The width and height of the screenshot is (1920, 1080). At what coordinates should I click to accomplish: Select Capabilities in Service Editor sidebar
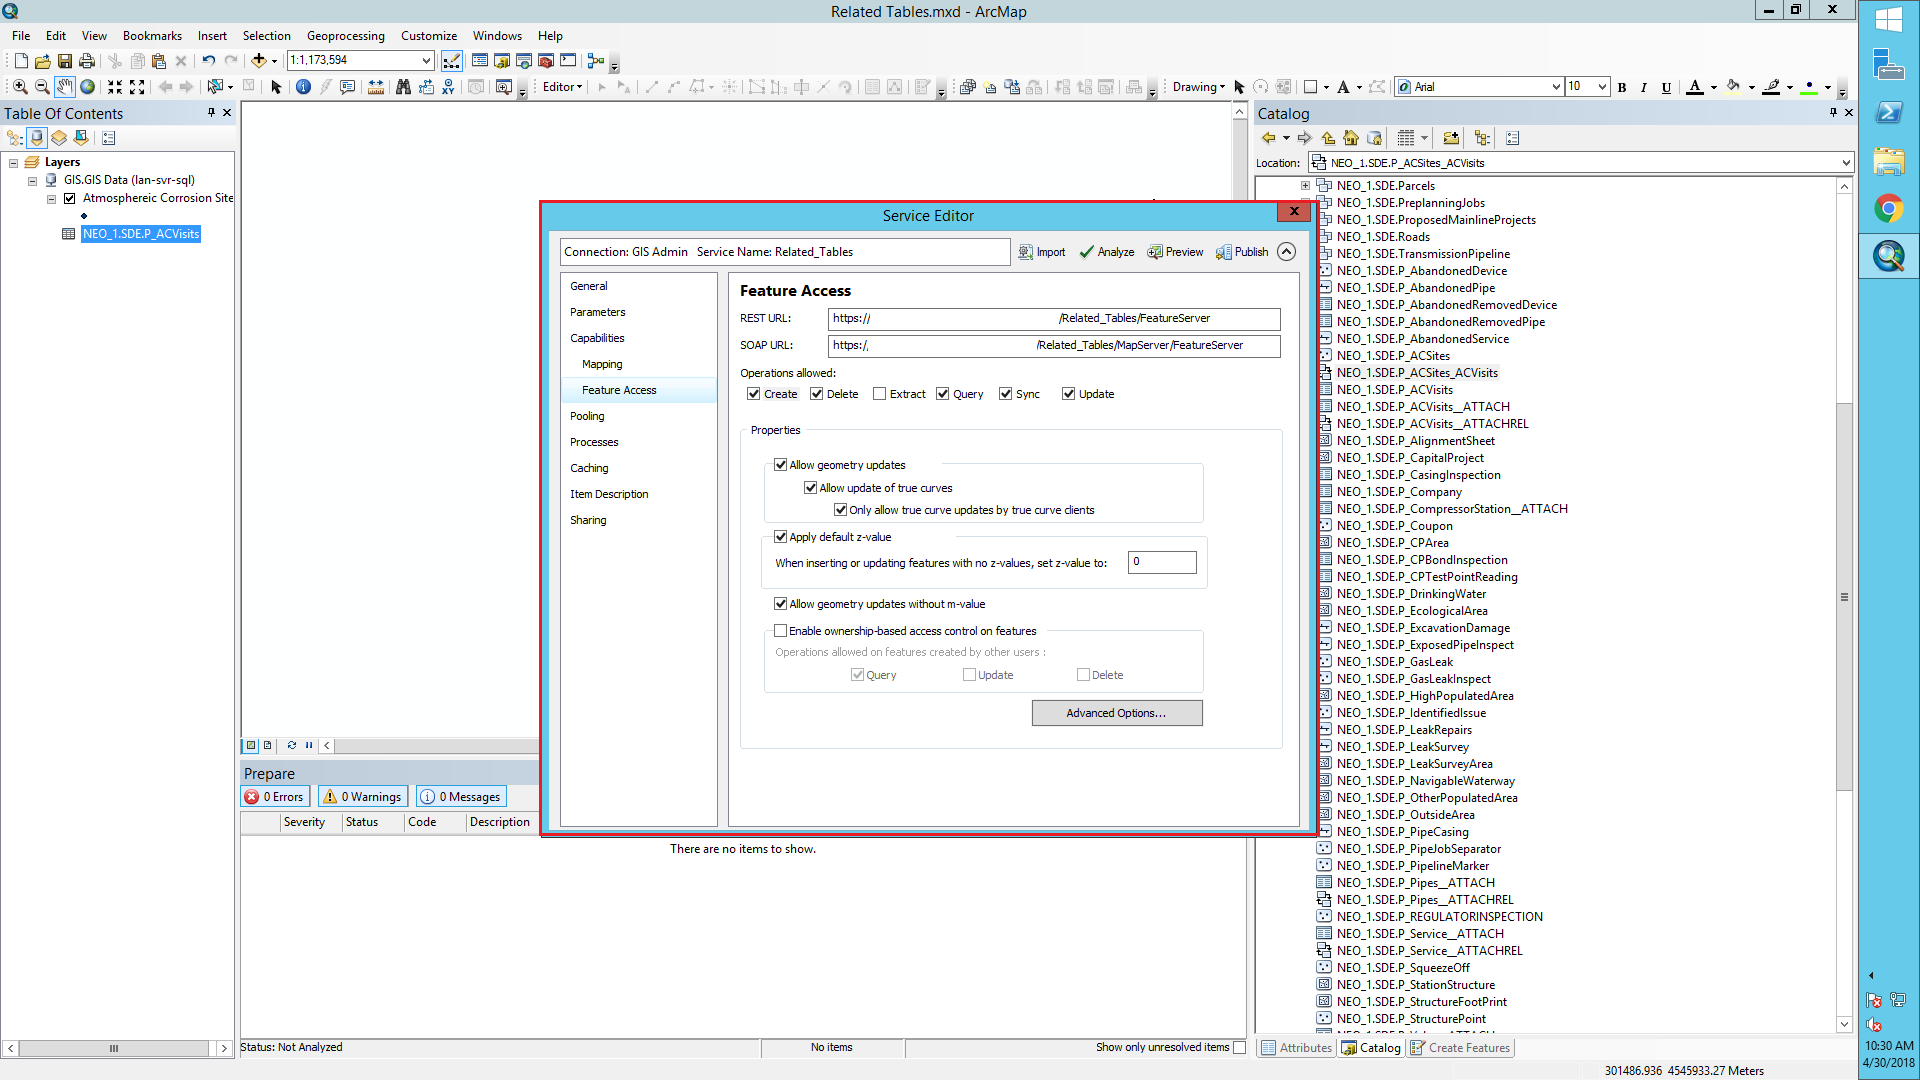pos(597,338)
